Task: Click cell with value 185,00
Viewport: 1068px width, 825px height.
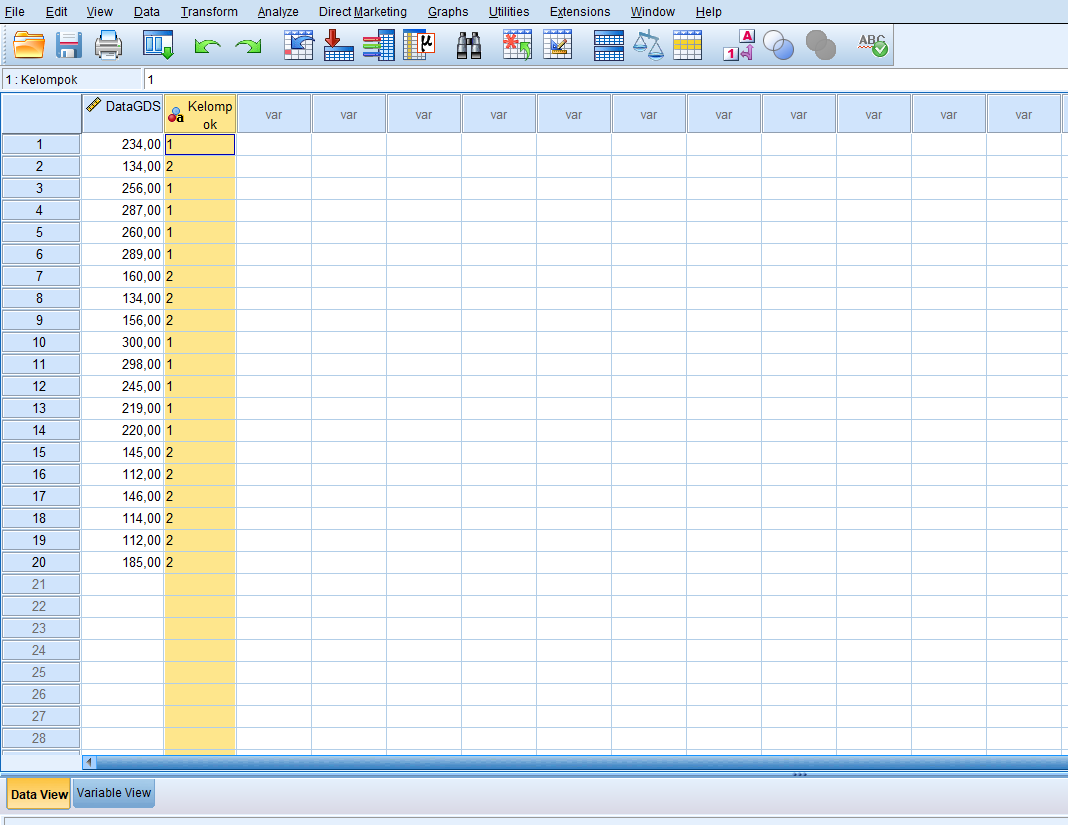Action: pyautogui.click(x=123, y=562)
